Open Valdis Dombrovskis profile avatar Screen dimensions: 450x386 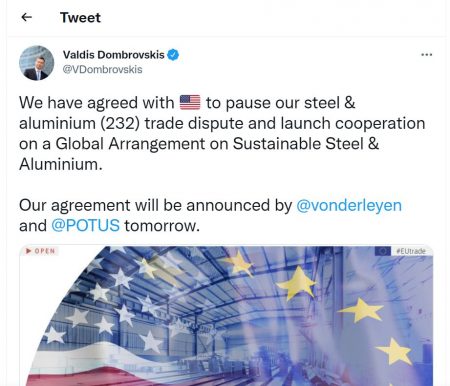(x=37, y=63)
